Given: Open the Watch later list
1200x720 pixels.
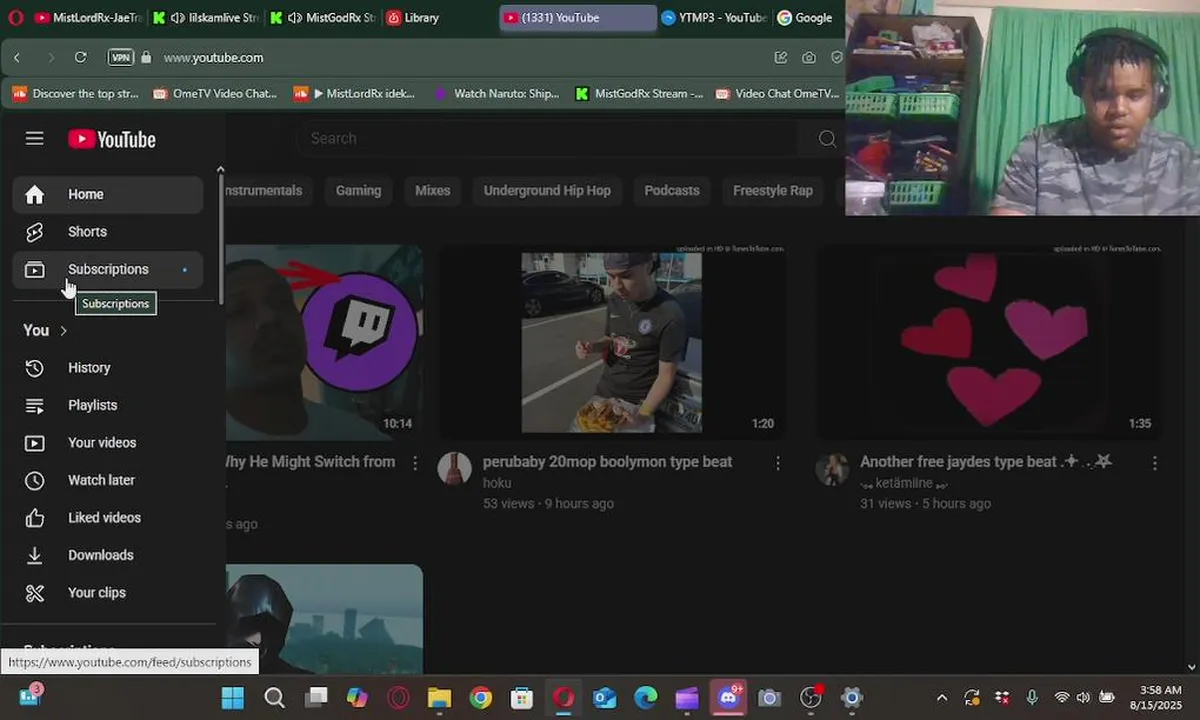Looking at the screenshot, I should tap(108, 480).
